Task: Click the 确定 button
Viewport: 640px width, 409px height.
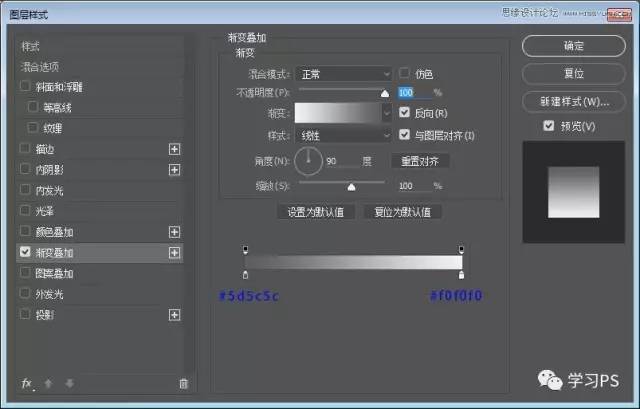Action: point(573,46)
